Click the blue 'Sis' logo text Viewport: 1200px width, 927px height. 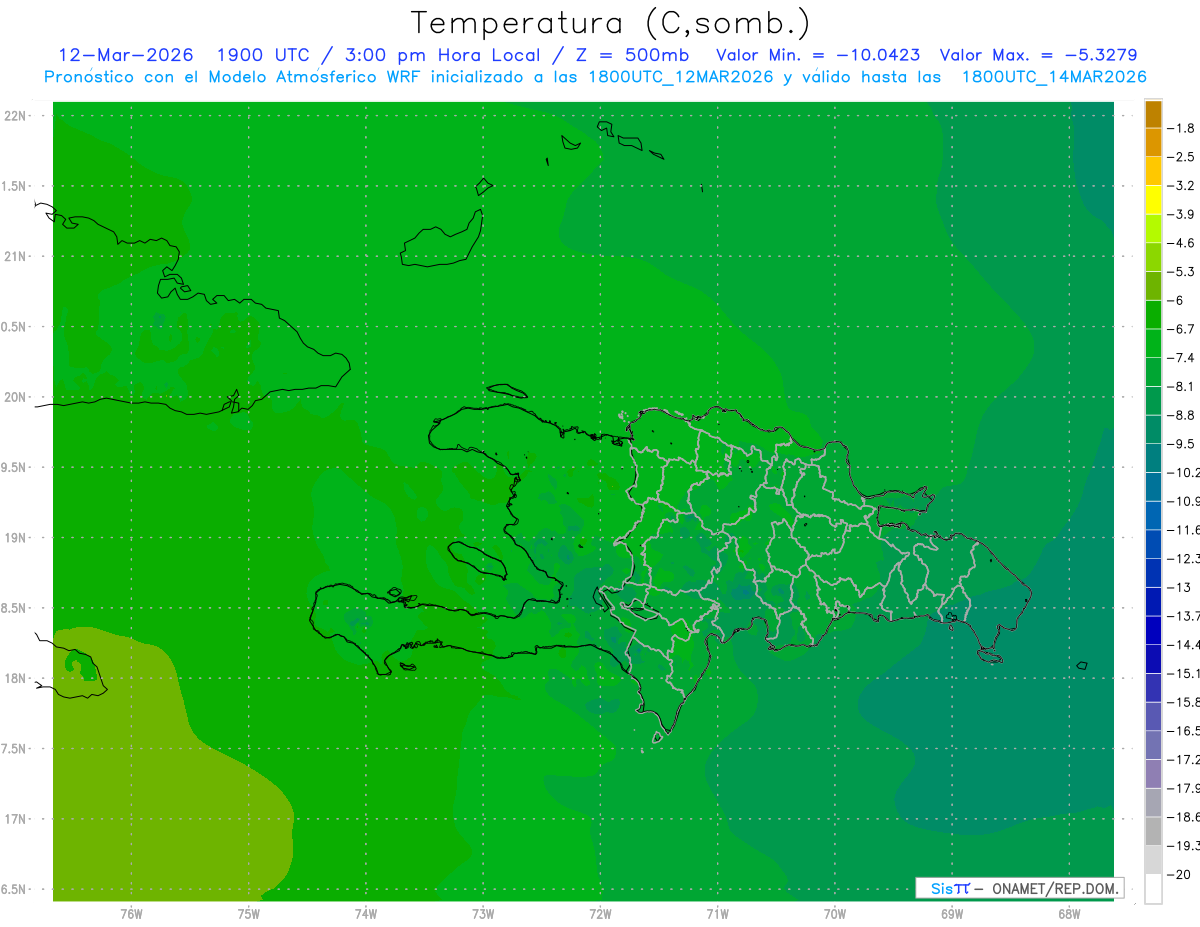coord(941,888)
